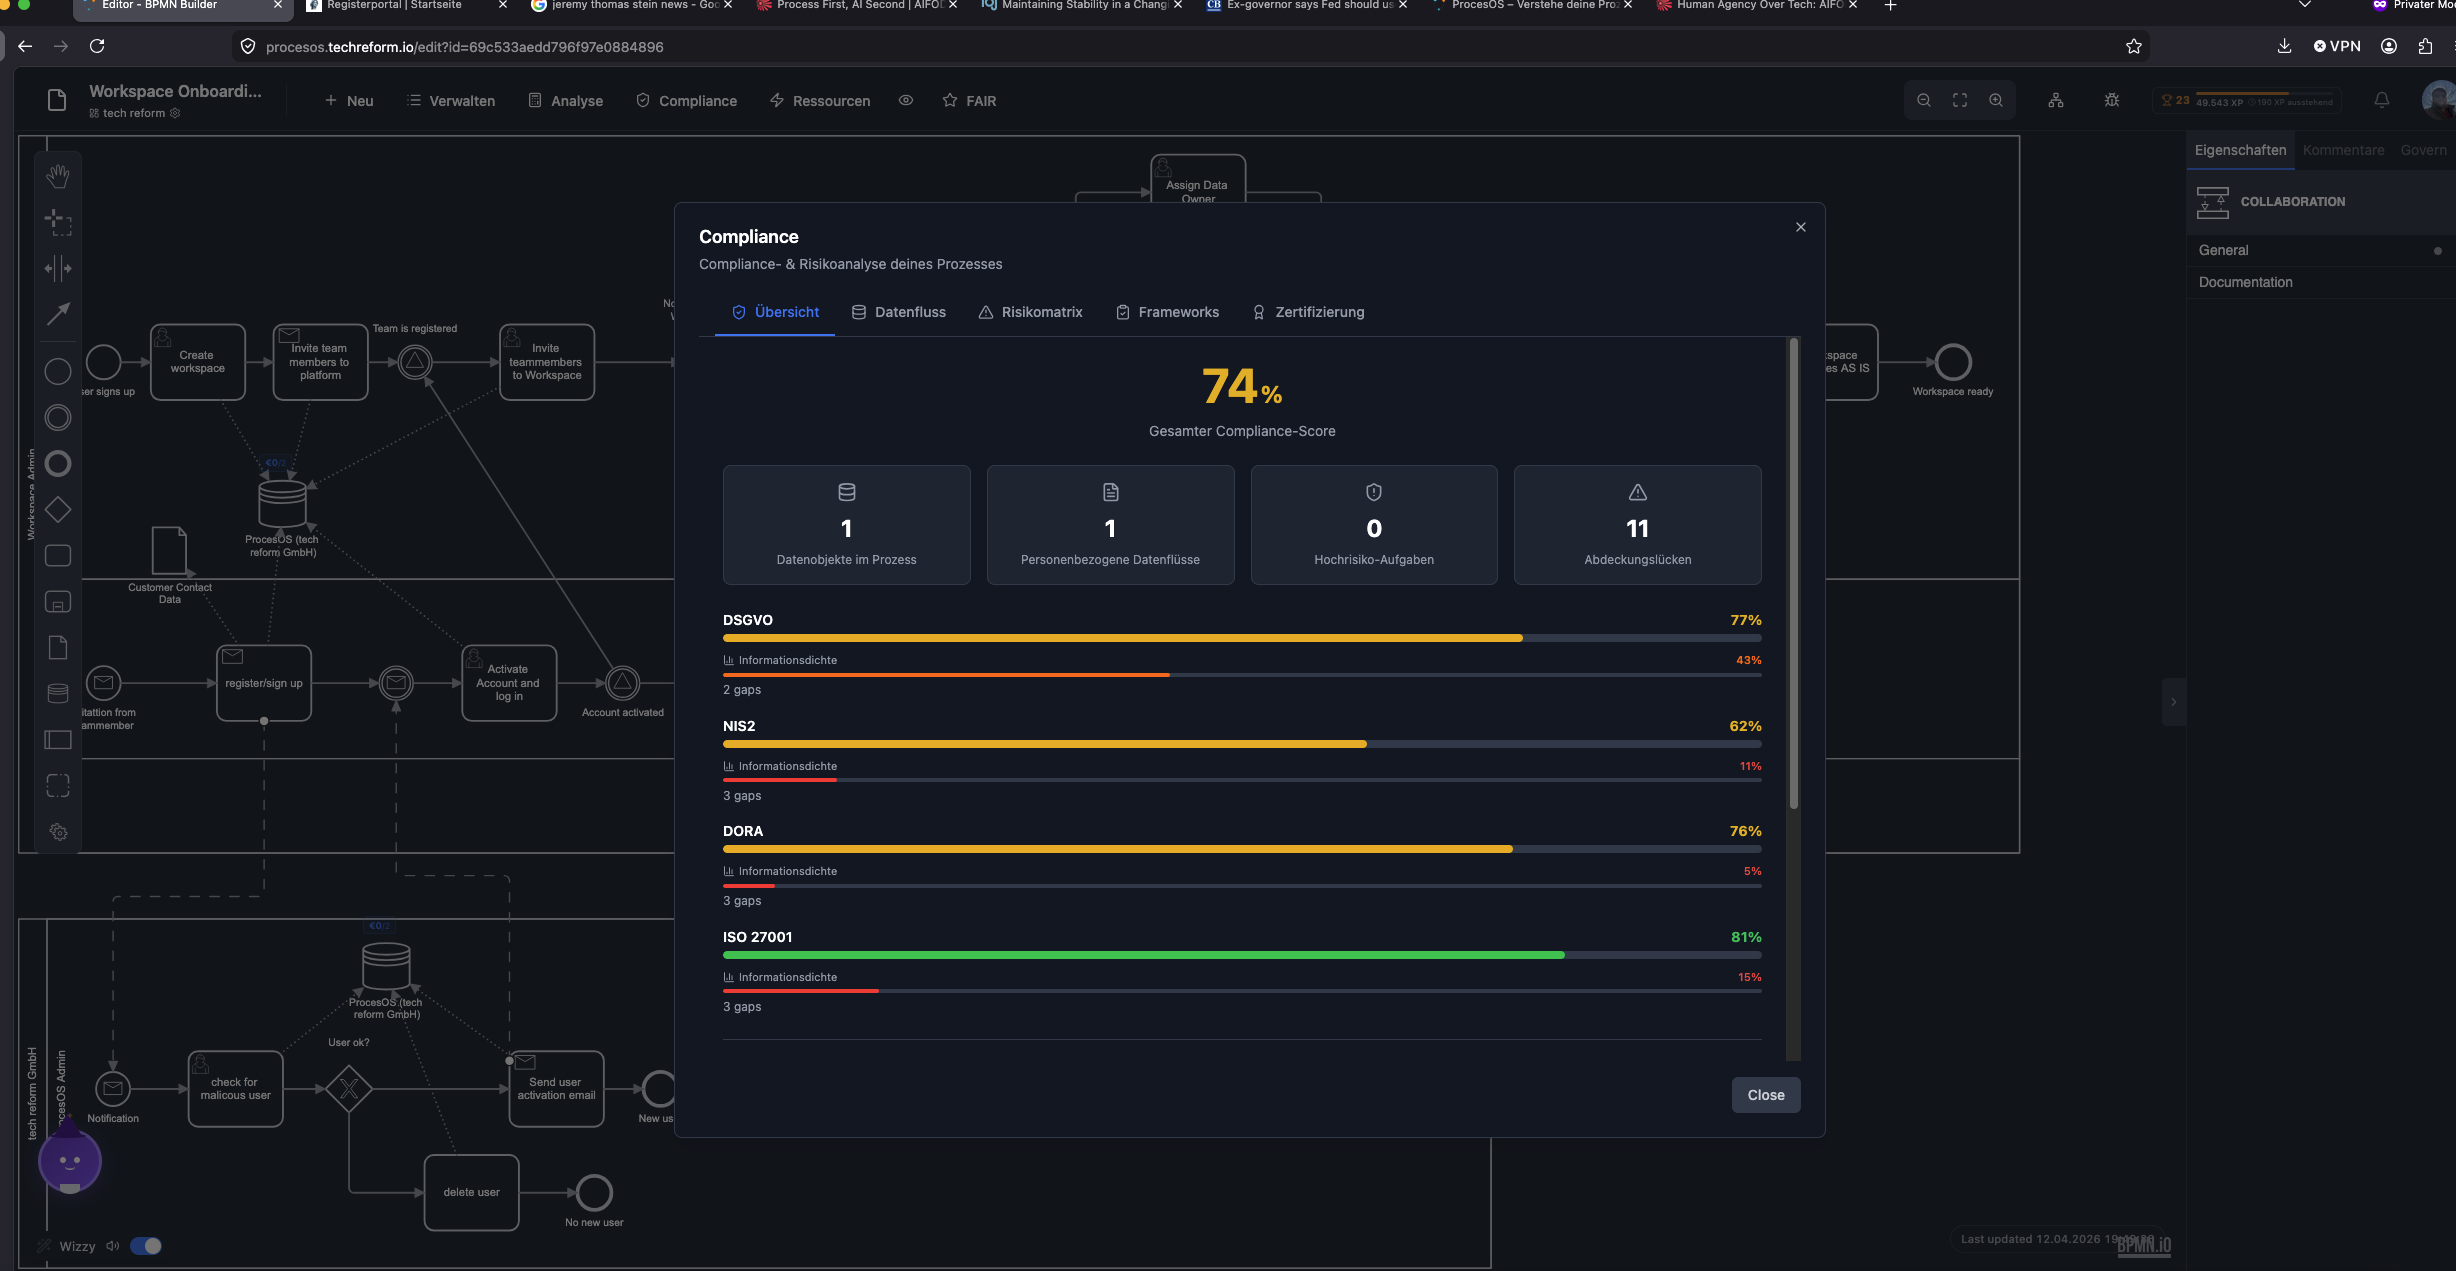Image resolution: width=2456 pixels, height=1271 pixels.
Task: Add a pool/participant from palette
Action: pyautogui.click(x=58, y=740)
